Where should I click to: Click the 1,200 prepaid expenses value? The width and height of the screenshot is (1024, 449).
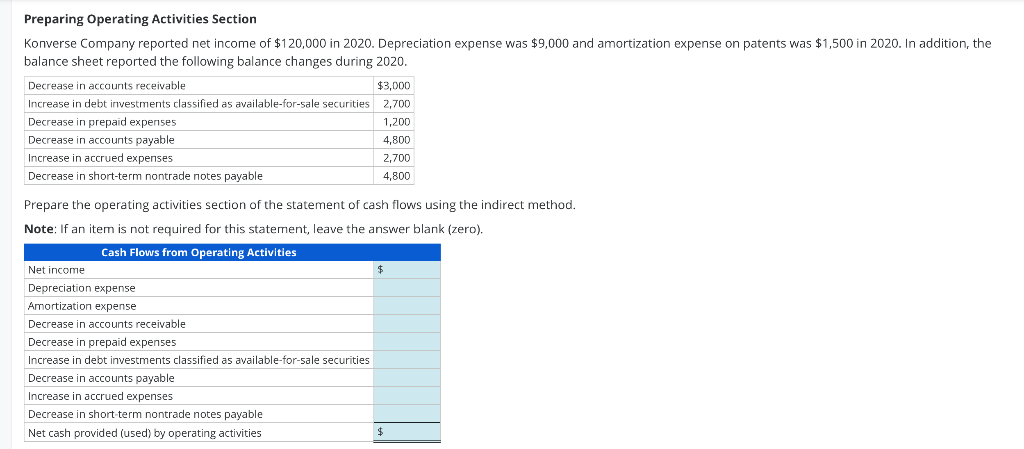click(x=396, y=121)
